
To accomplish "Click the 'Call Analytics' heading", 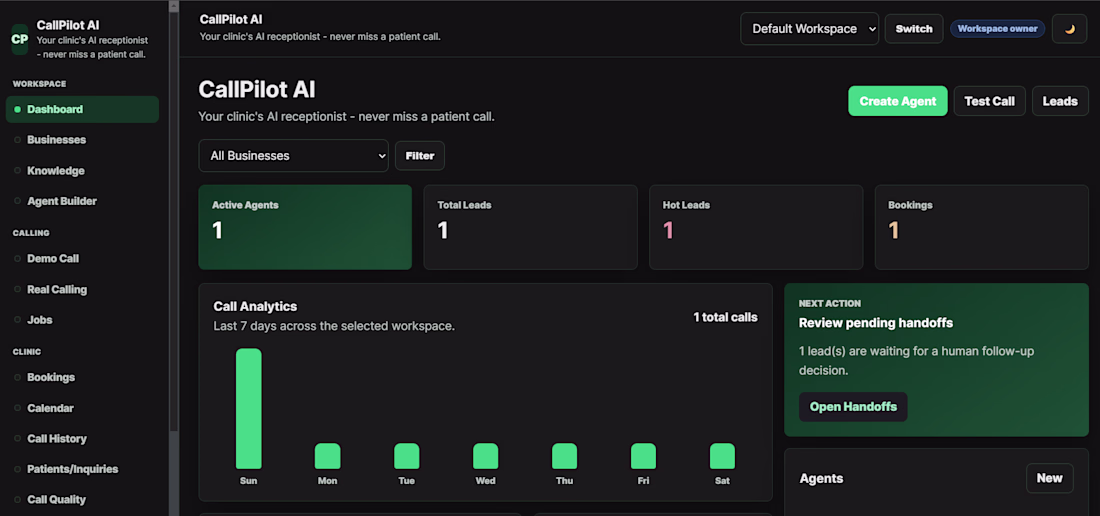I will [x=255, y=306].
